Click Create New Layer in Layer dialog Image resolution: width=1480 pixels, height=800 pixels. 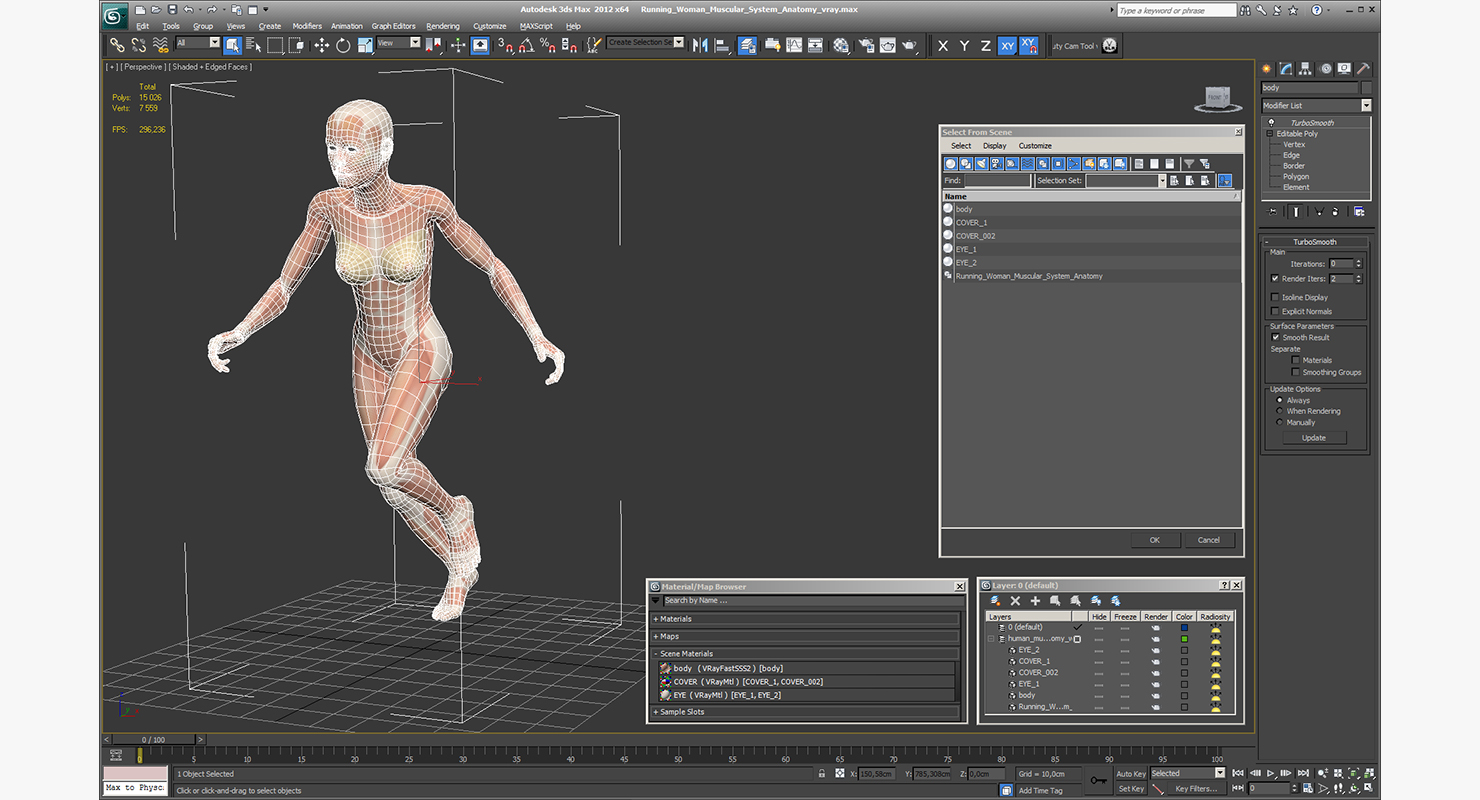[x=994, y=601]
